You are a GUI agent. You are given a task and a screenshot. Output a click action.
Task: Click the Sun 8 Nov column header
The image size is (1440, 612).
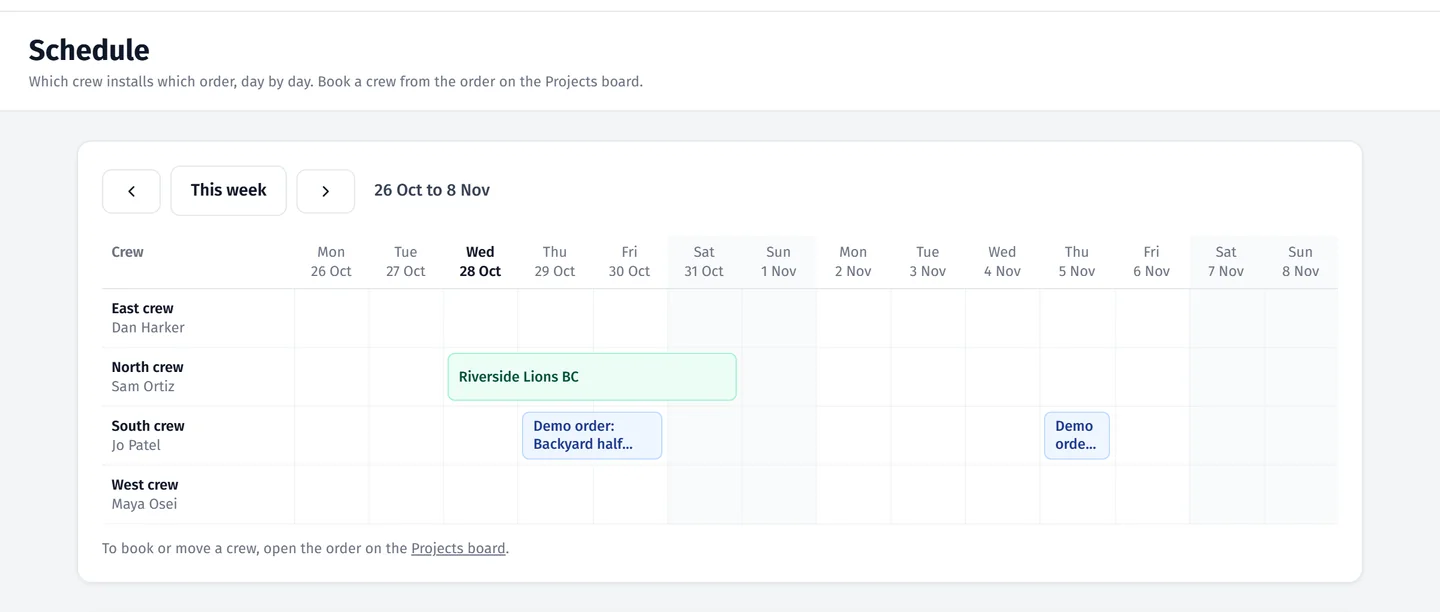click(x=1300, y=262)
